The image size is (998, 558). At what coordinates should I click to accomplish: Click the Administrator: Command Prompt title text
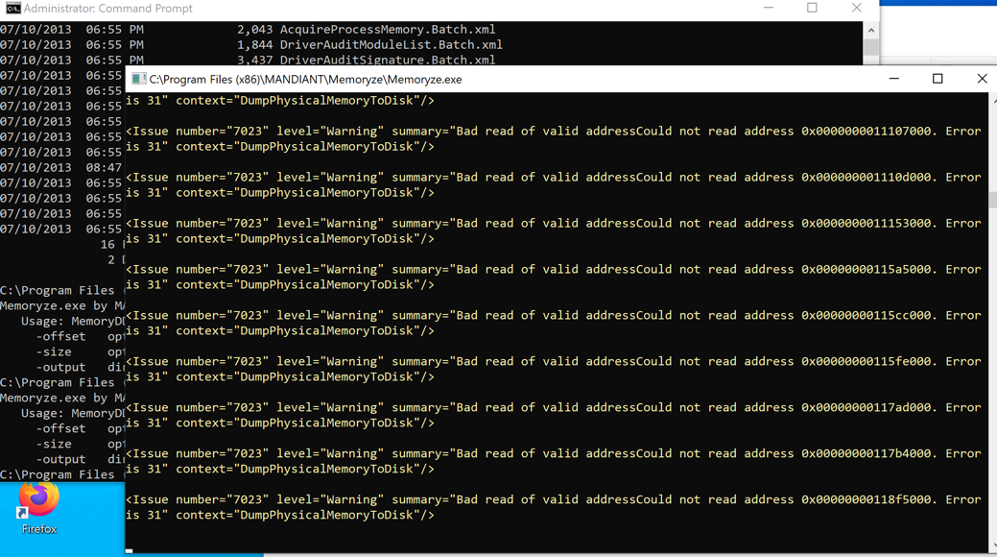click(108, 8)
